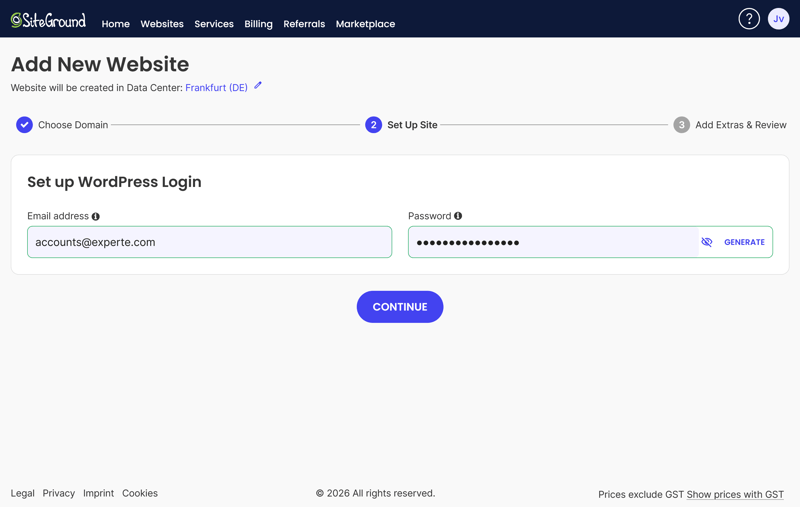Click step 2 Set Up Site circle
This screenshot has height=507, width=800.
pyautogui.click(x=373, y=125)
